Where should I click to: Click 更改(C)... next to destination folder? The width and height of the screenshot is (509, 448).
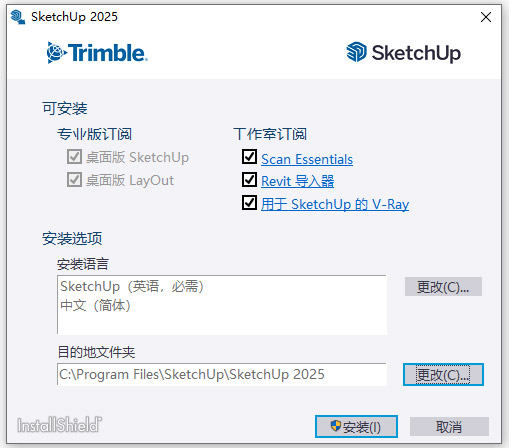pyautogui.click(x=443, y=375)
